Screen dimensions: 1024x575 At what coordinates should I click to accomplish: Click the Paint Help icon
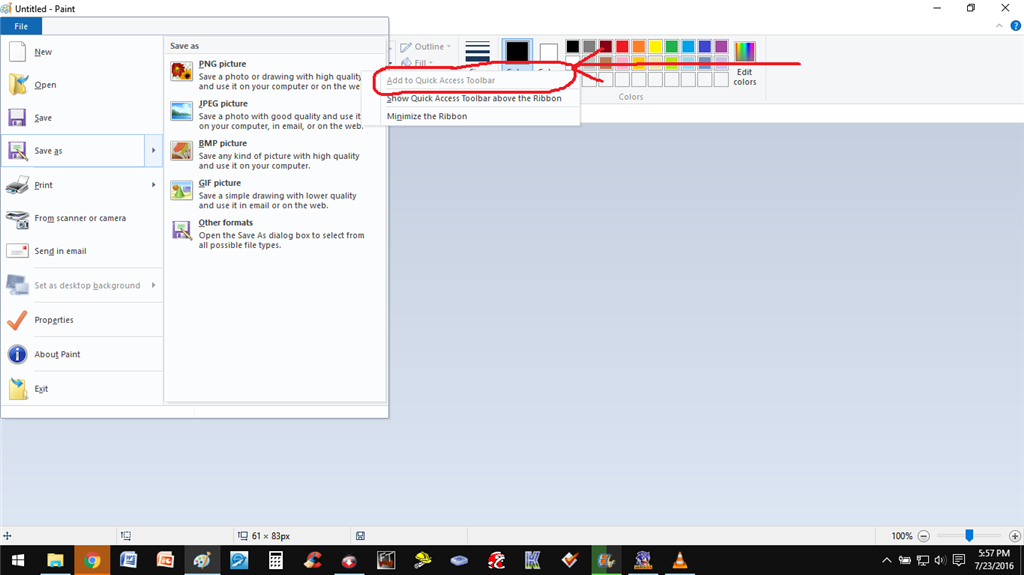pyautogui.click(x=1016, y=26)
